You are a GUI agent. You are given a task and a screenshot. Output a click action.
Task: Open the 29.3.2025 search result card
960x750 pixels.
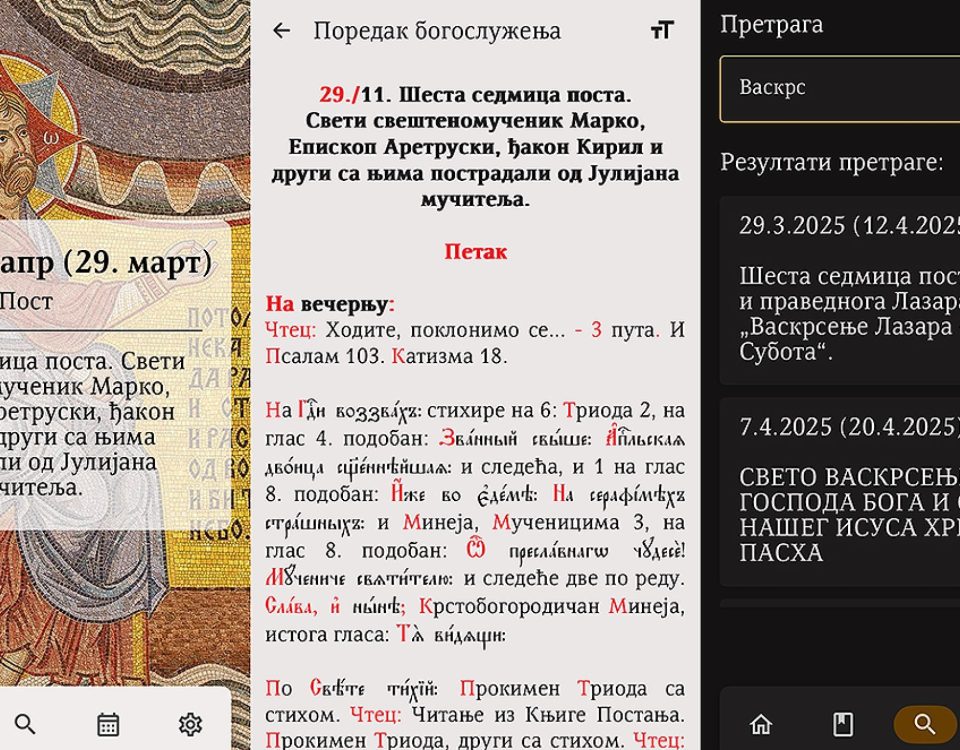[840, 289]
